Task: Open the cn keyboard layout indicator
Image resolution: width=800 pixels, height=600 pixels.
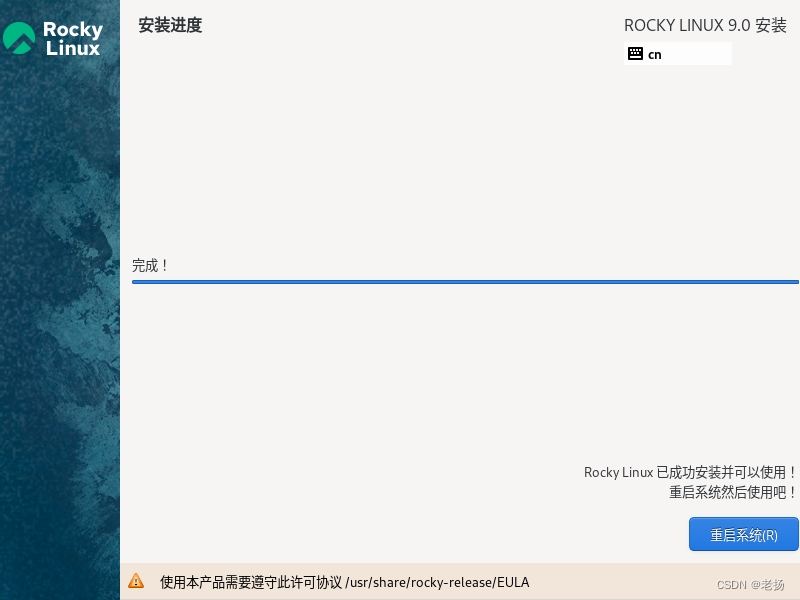Action: pyautogui.click(x=678, y=54)
